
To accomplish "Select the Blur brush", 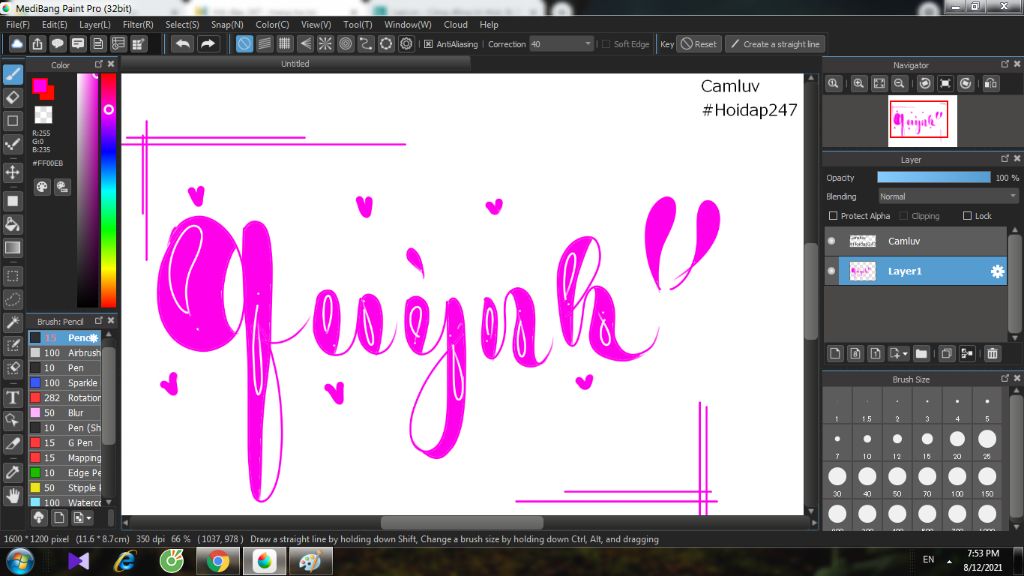I will 65,413.
